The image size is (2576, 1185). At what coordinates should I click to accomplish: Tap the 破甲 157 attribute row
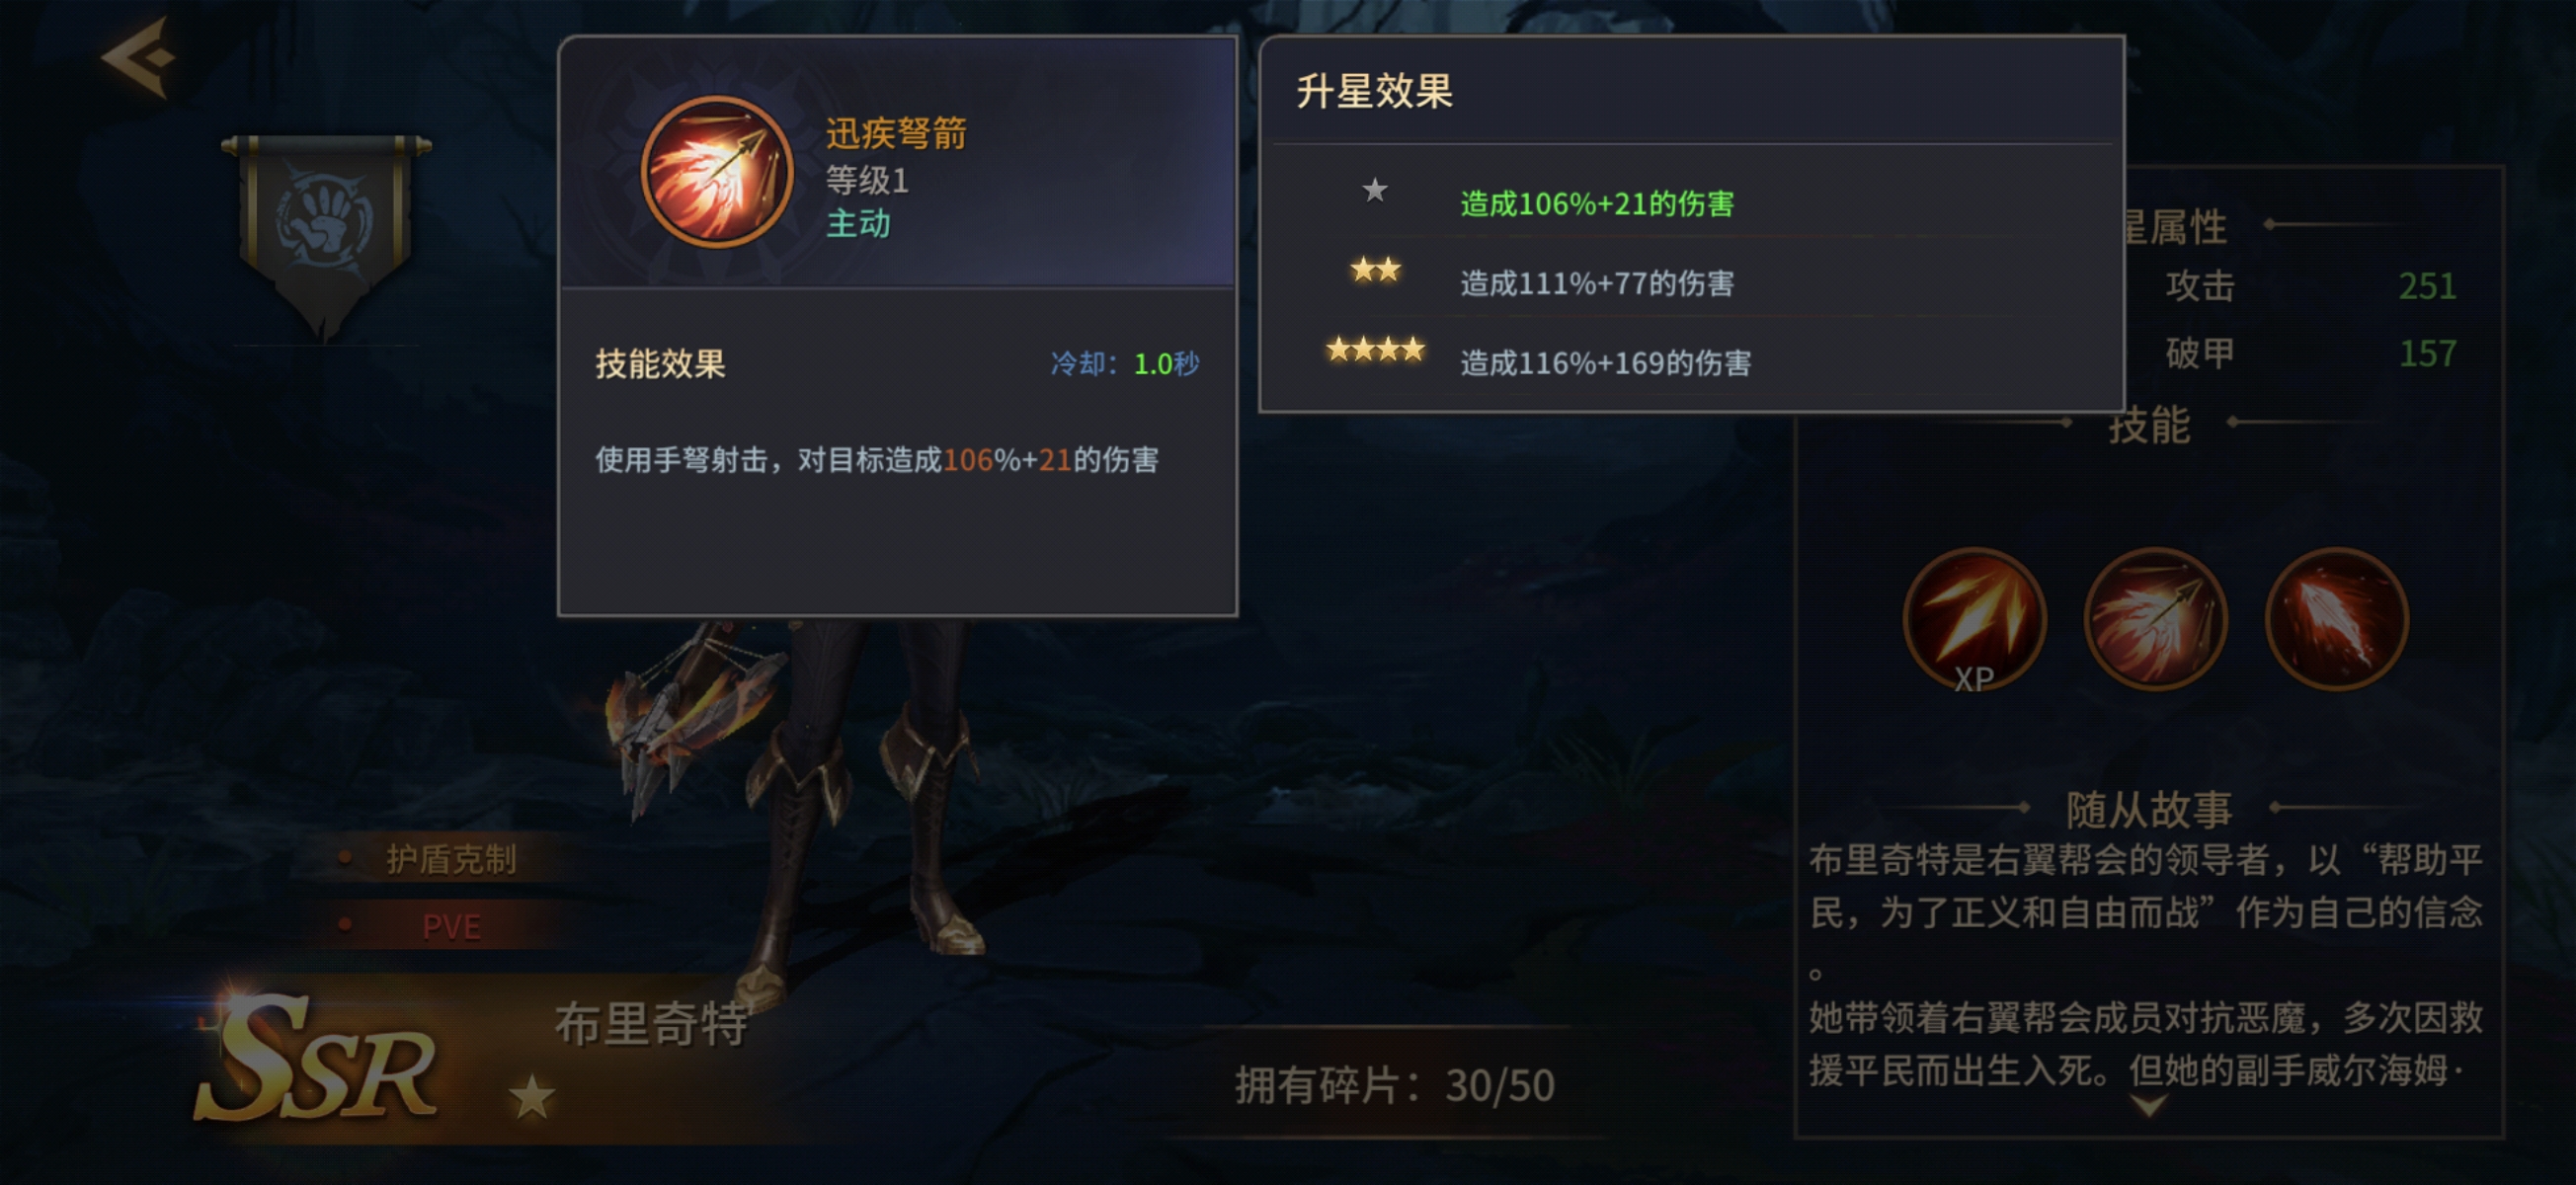2310,353
